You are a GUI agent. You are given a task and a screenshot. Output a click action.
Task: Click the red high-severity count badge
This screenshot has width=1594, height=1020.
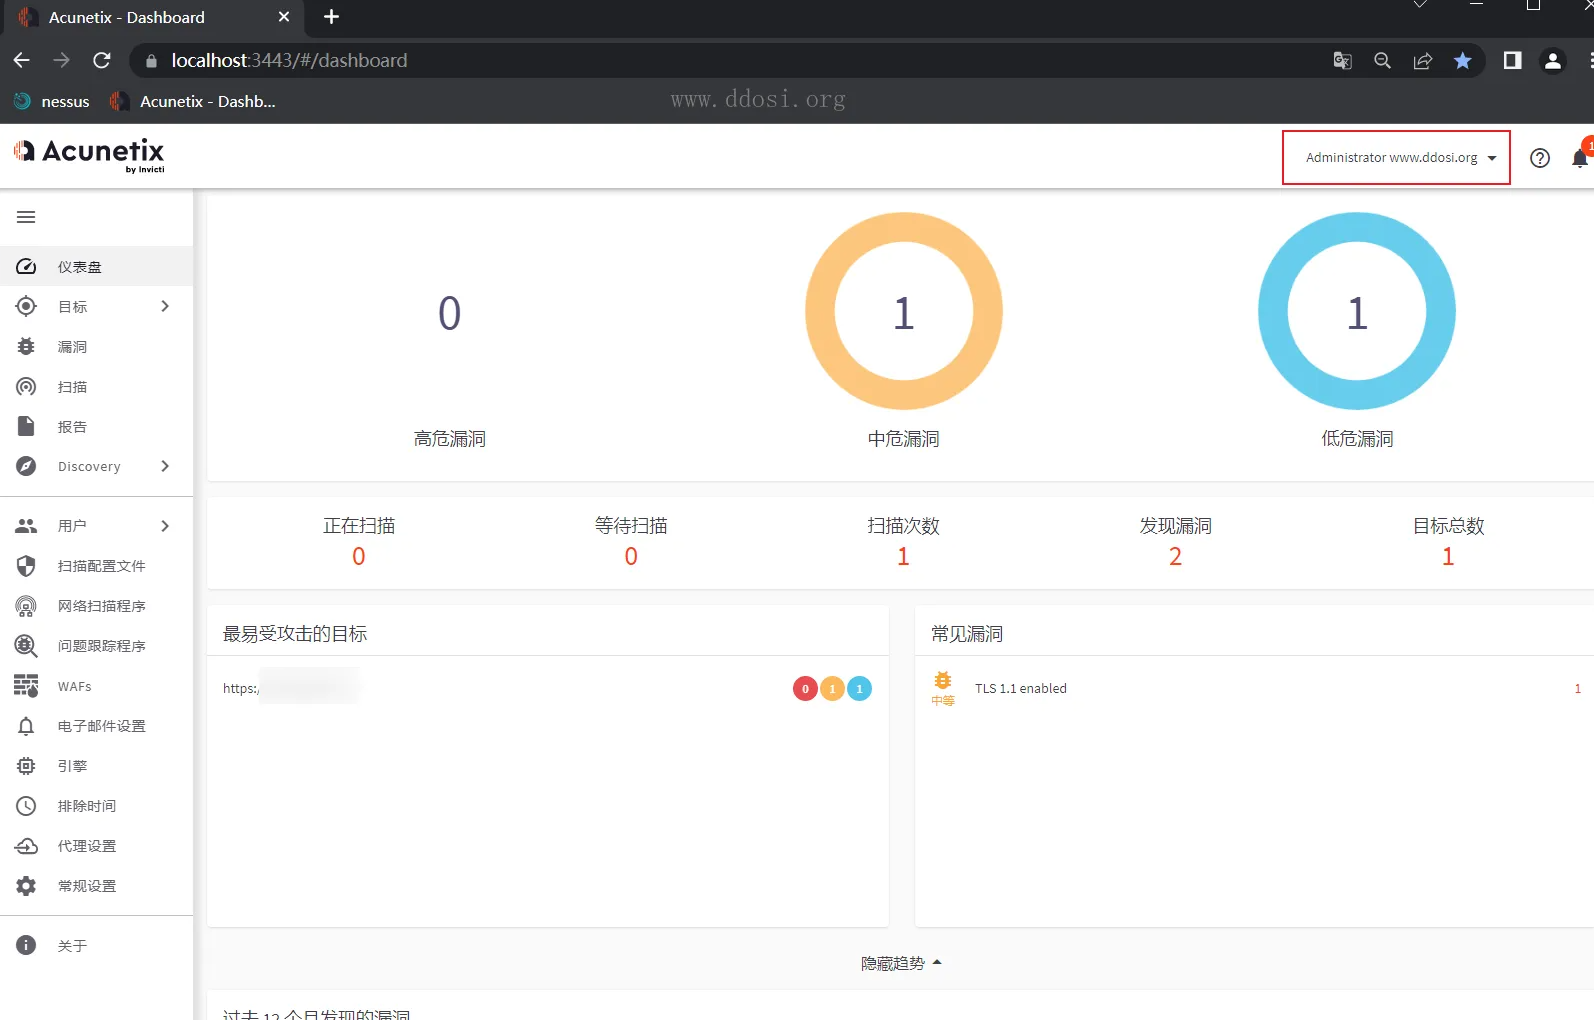pos(805,689)
